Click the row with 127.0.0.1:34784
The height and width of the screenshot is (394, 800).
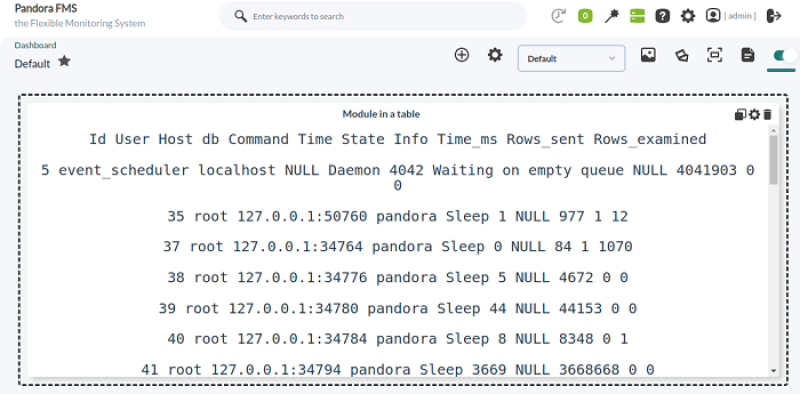(398, 339)
